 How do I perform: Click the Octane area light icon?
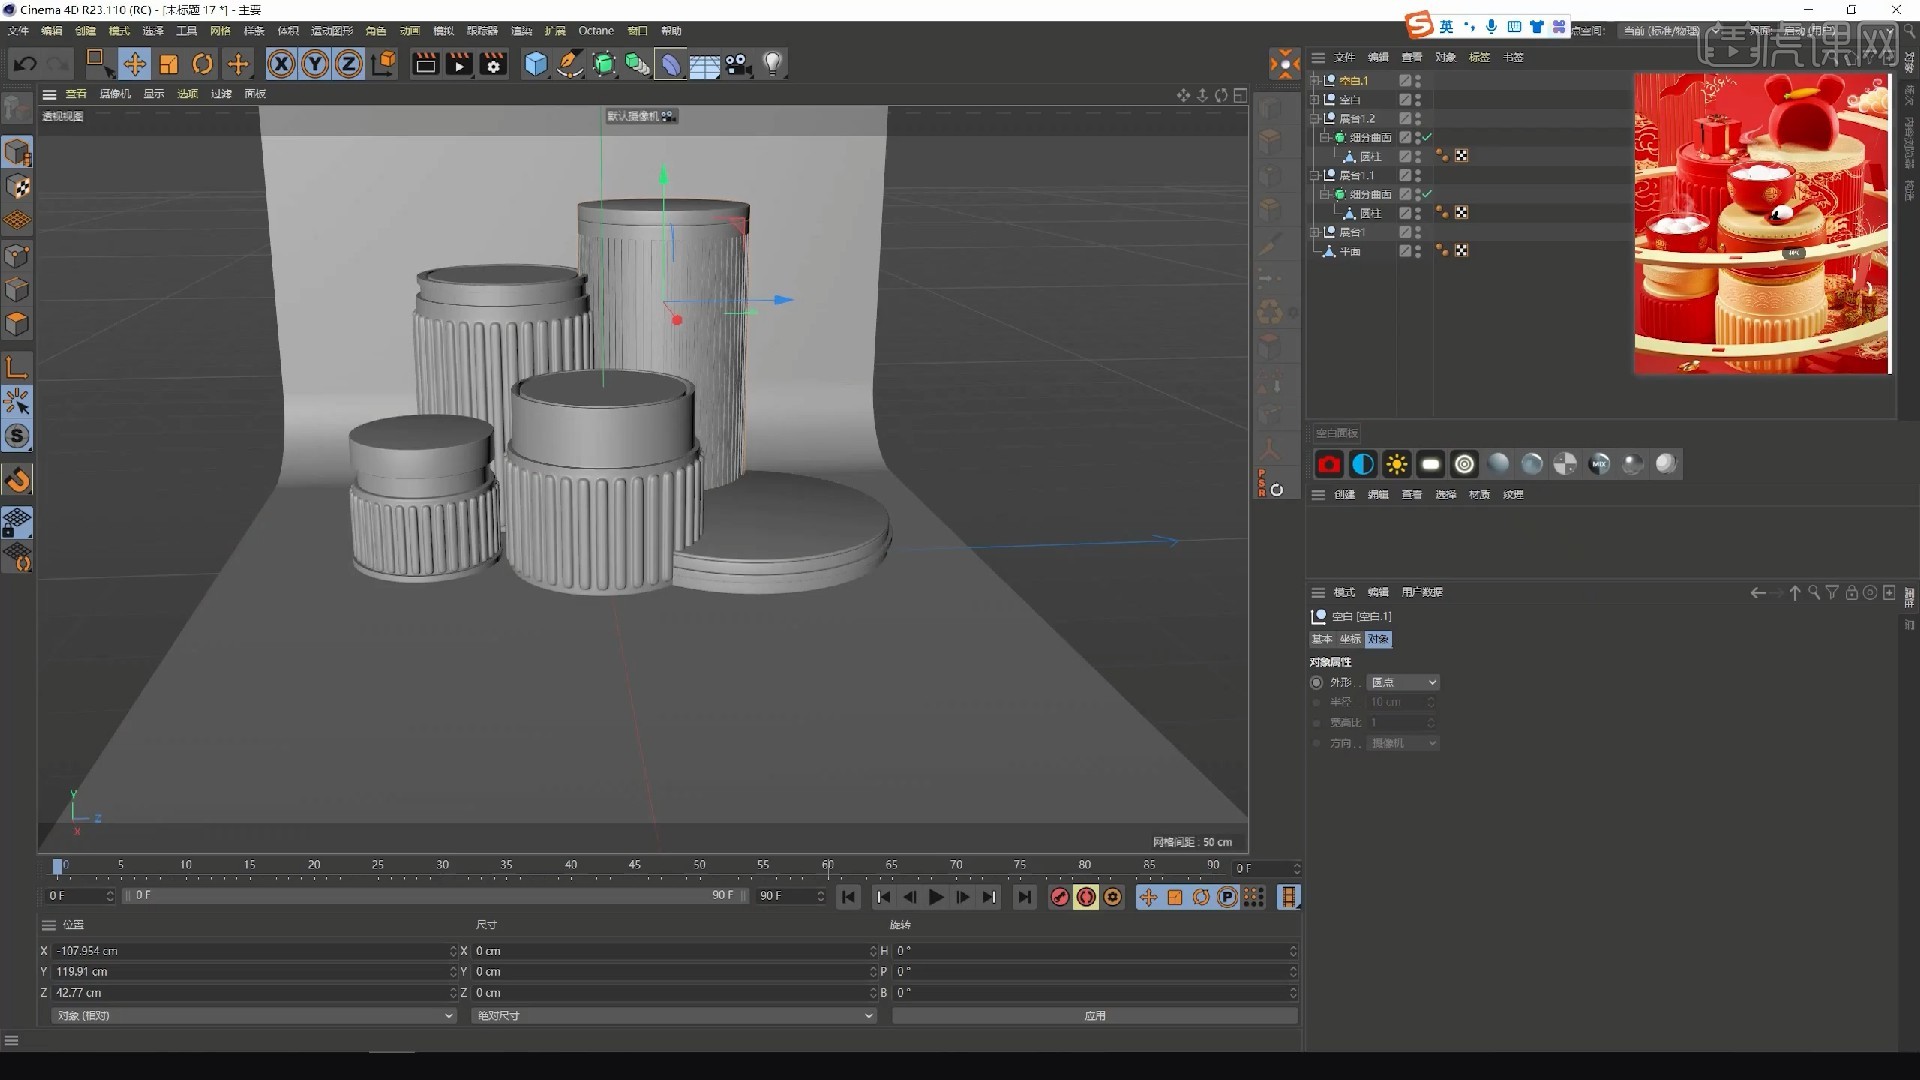[1431, 464]
